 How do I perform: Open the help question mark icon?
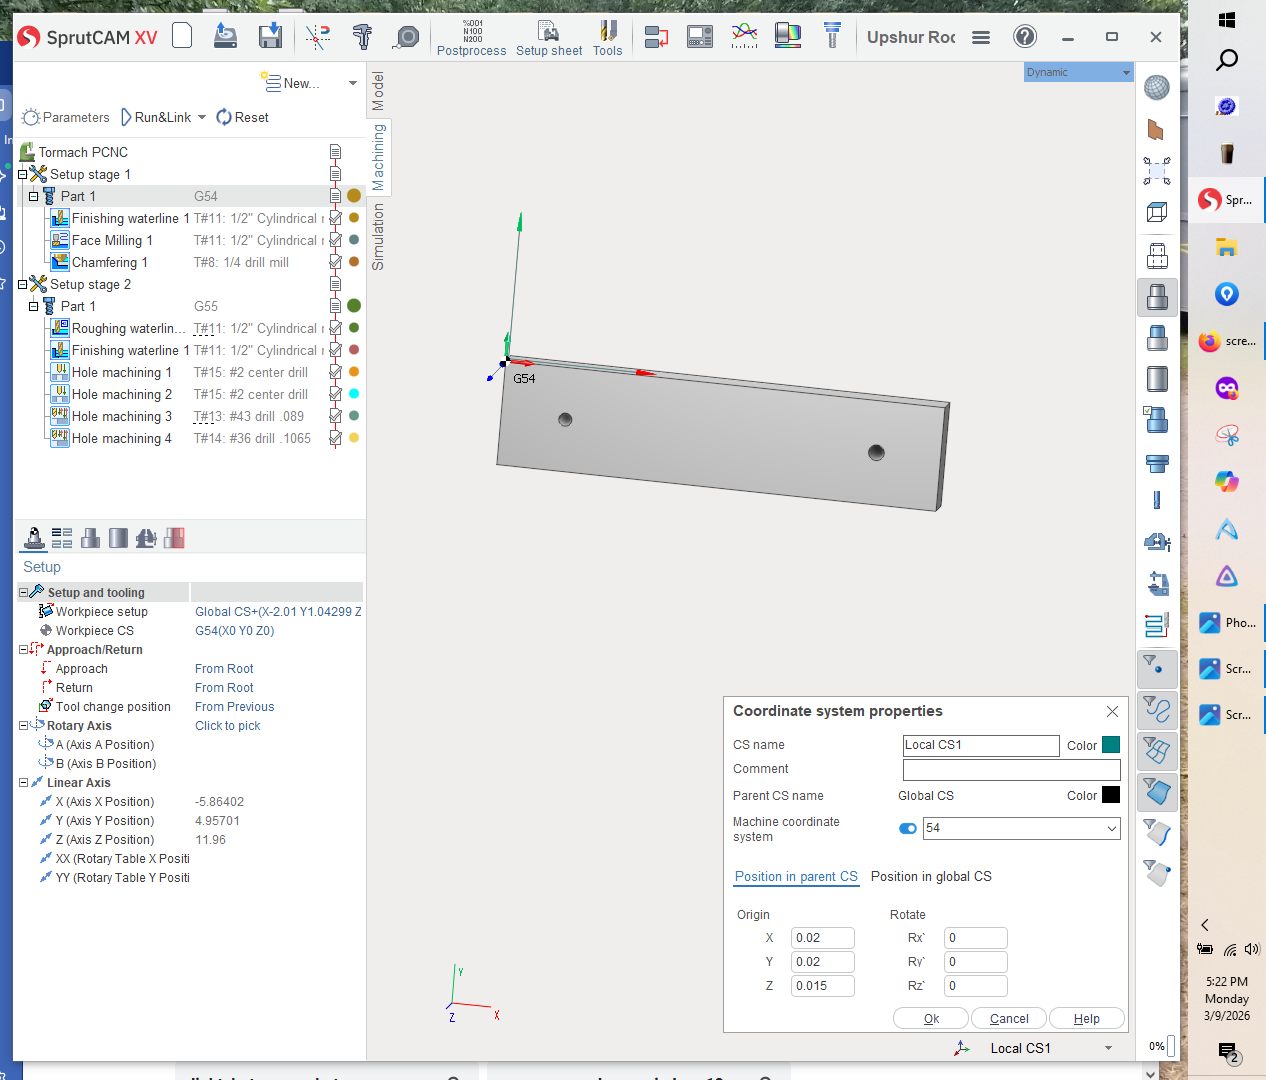[x=1025, y=37]
